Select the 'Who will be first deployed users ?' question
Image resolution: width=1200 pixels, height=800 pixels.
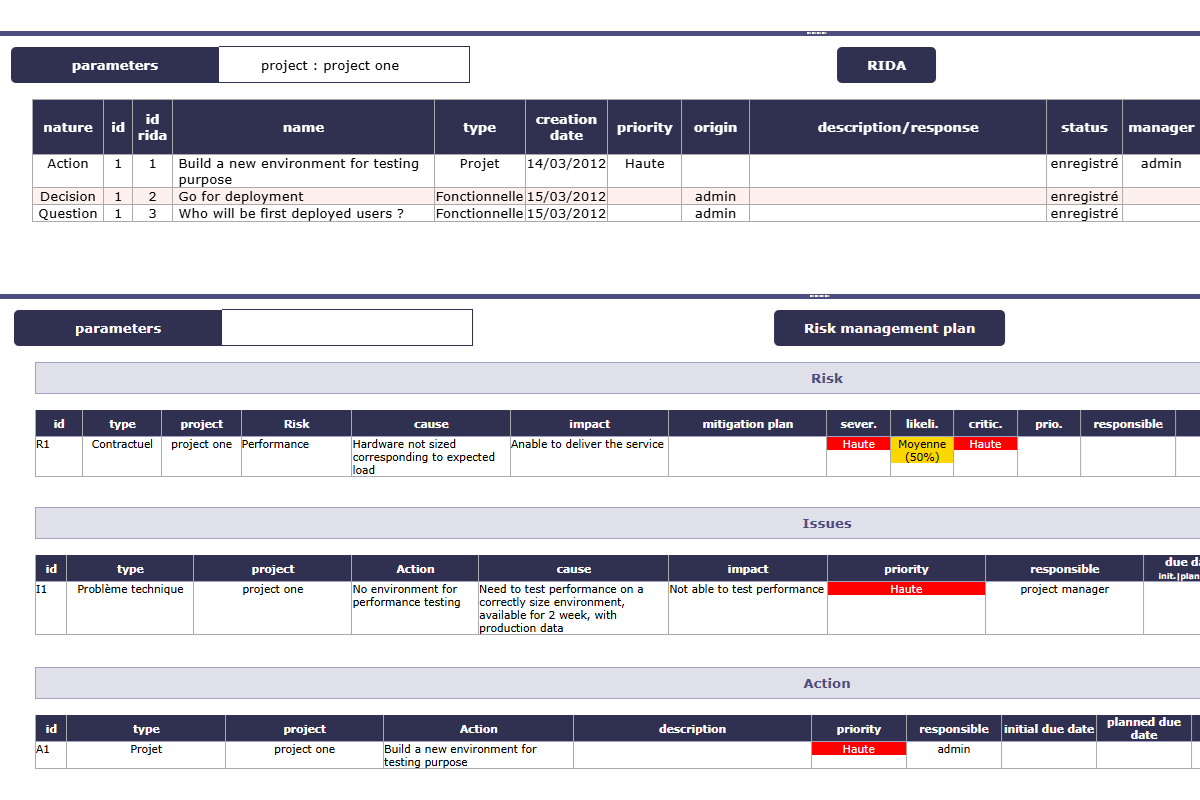coord(291,213)
